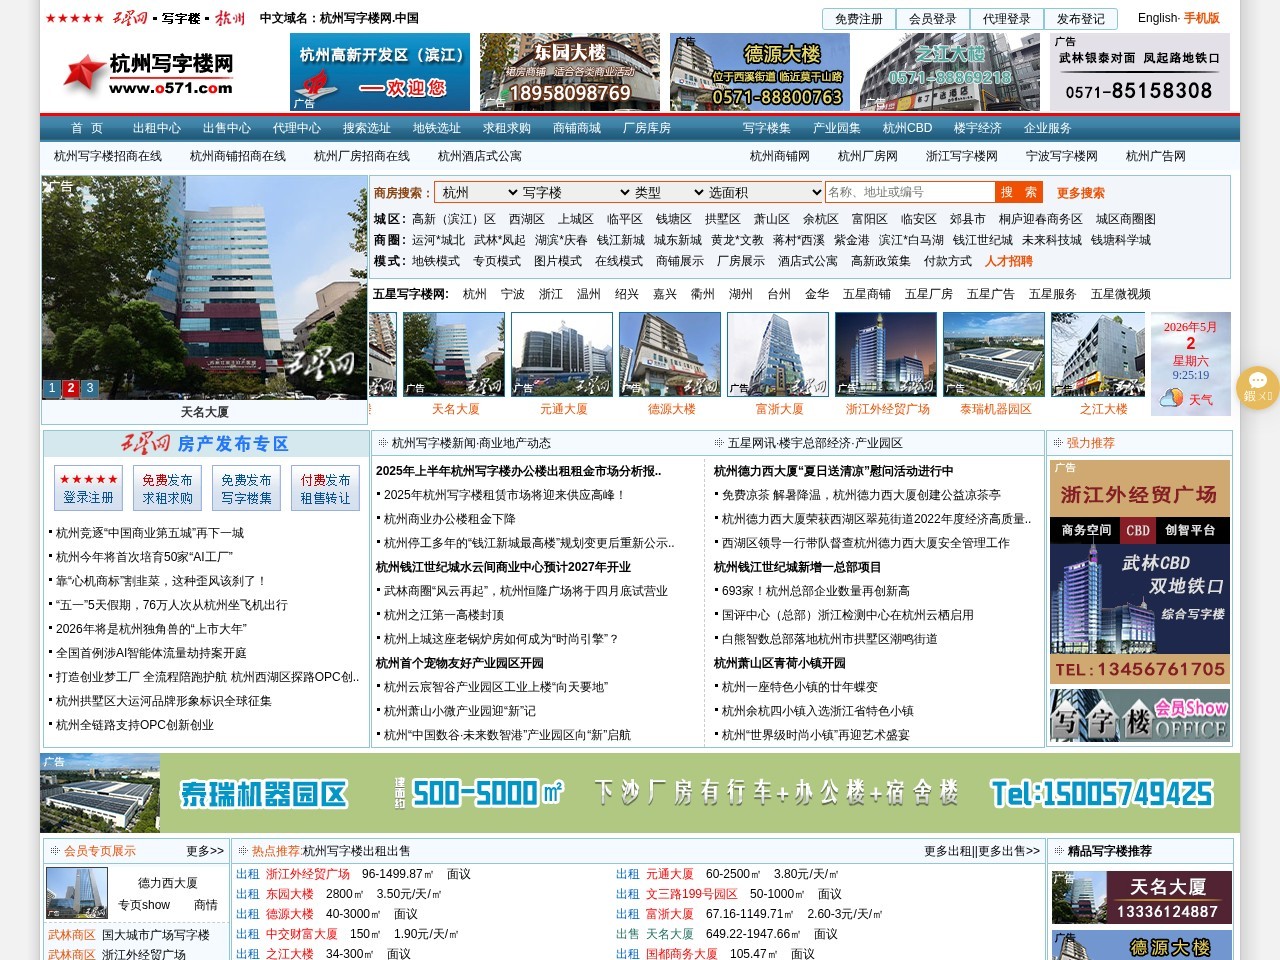The width and height of the screenshot is (1280, 960).
Task: Click the orange 搜索 search button
Action: point(1019,192)
